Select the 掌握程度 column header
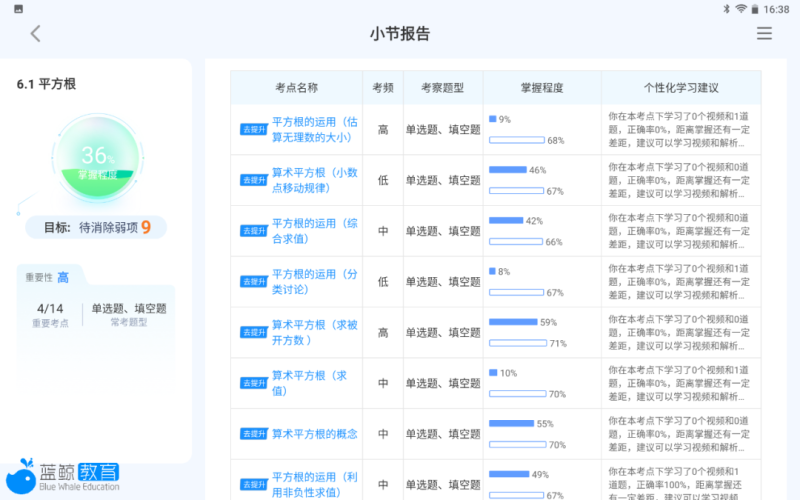800x500 pixels. point(542,88)
